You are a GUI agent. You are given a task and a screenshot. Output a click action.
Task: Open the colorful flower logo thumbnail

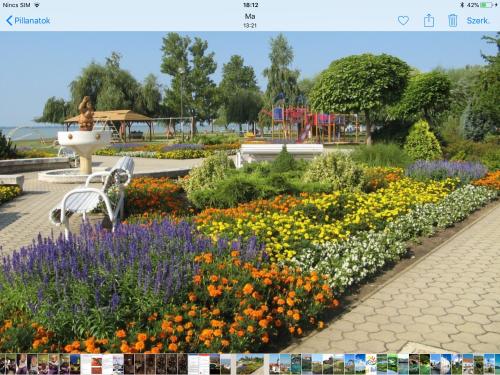click(x=371, y=364)
